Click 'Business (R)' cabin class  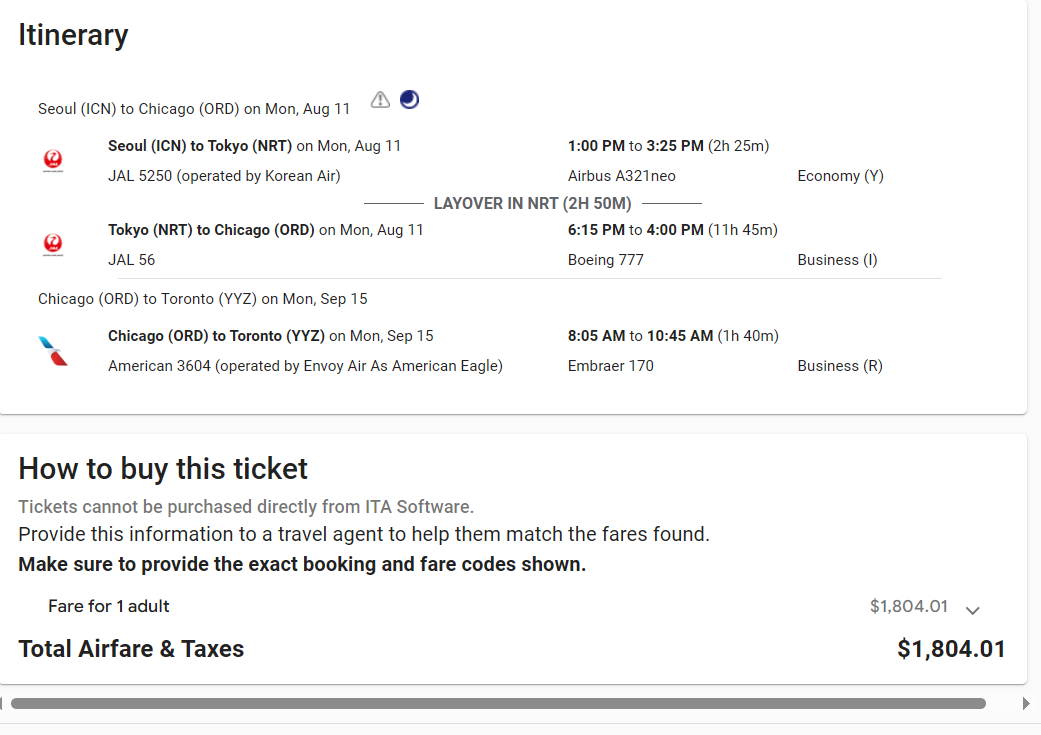click(840, 366)
